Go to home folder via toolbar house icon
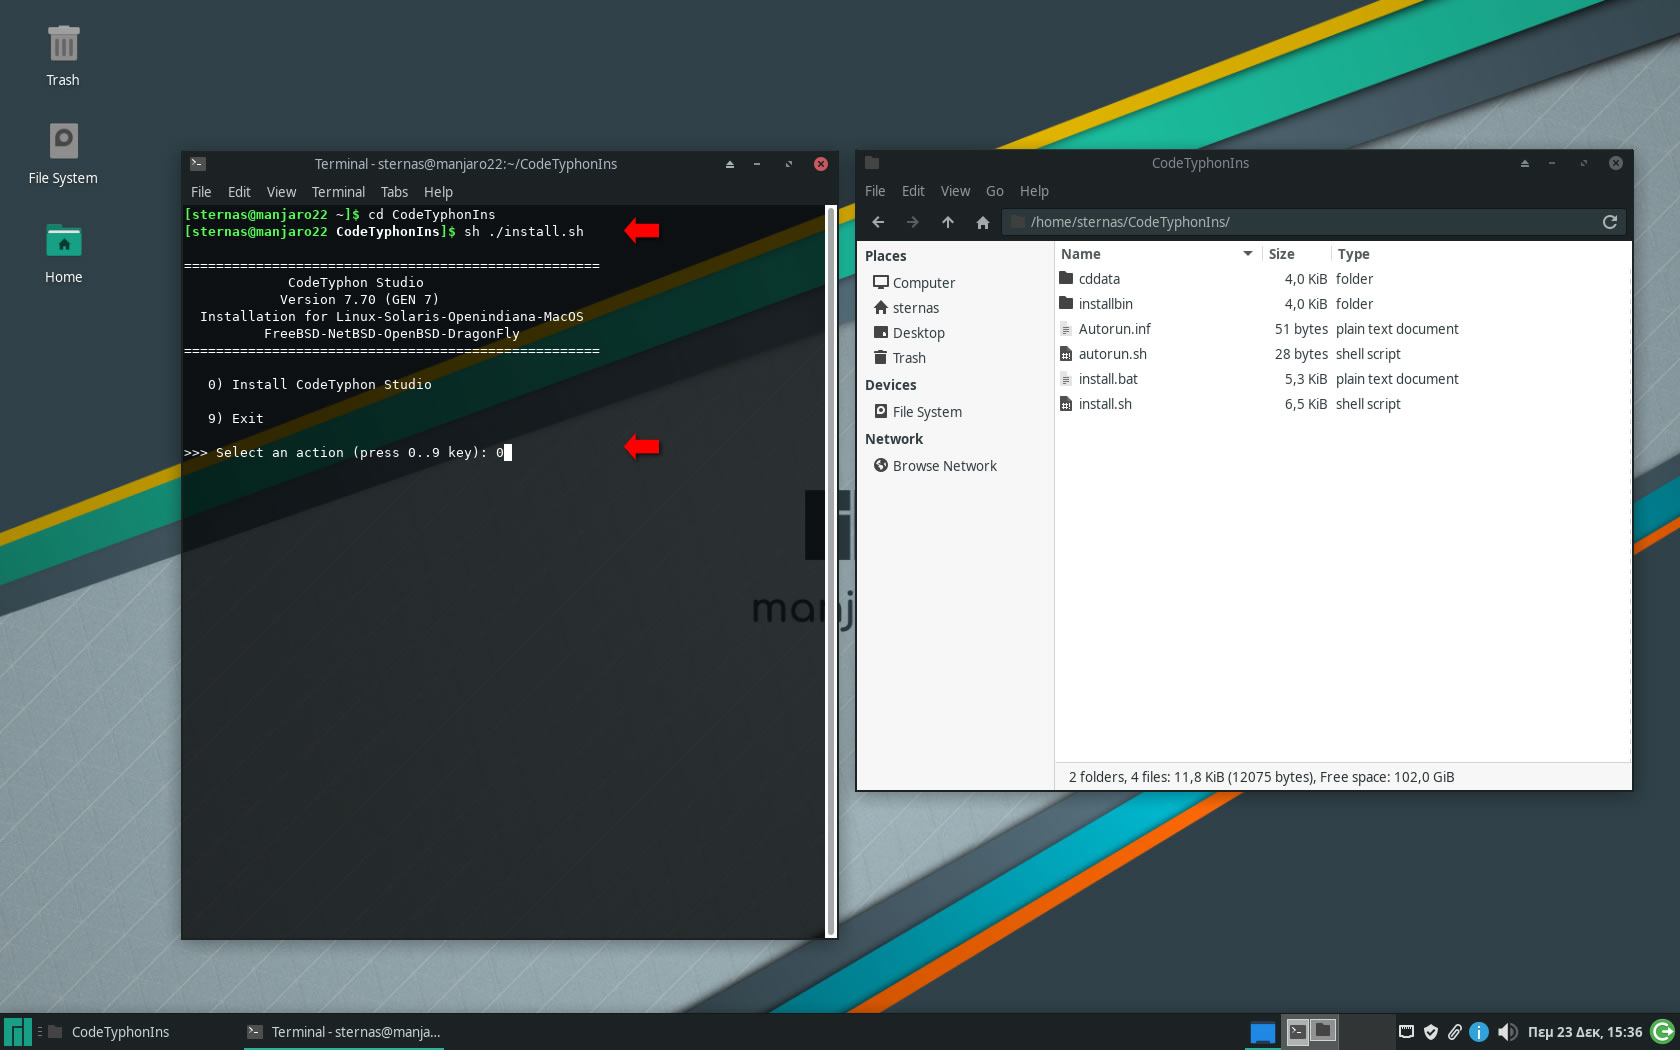The height and width of the screenshot is (1050, 1680). 982,222
